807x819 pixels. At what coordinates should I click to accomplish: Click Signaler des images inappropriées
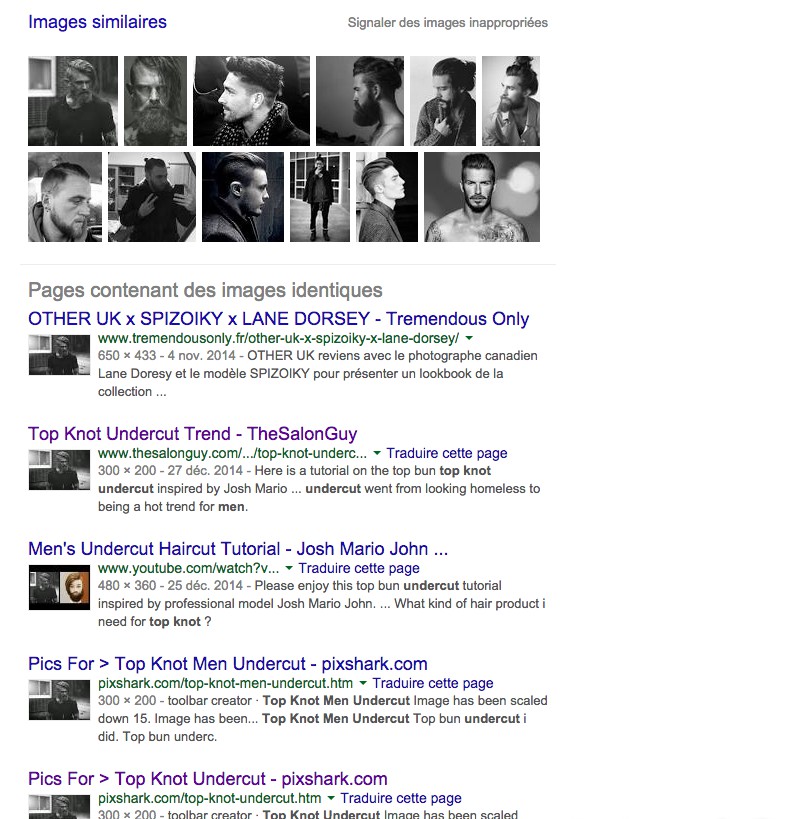448,23
